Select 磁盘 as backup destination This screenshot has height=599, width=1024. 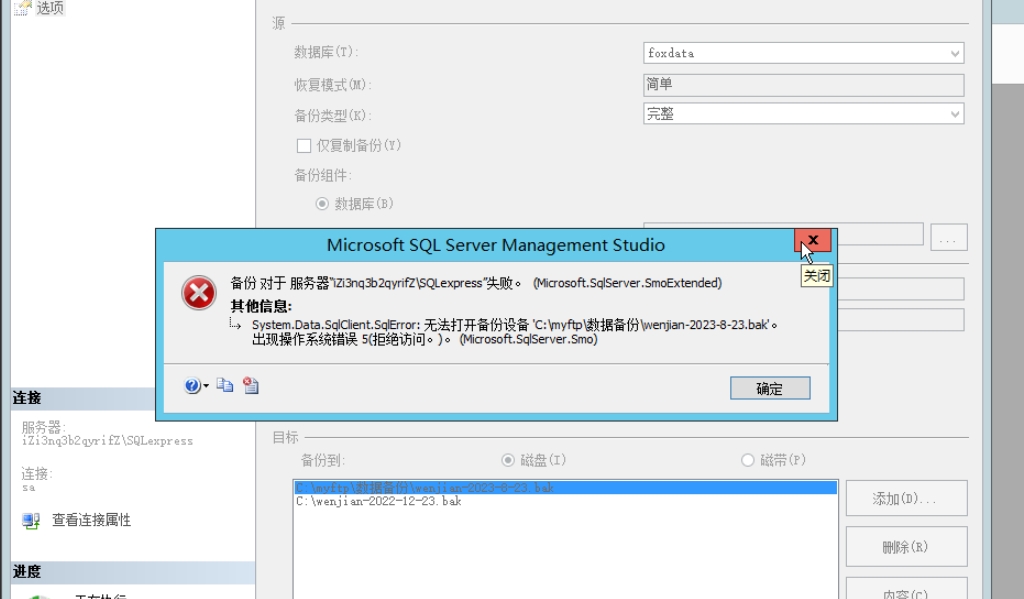[507, 461]
